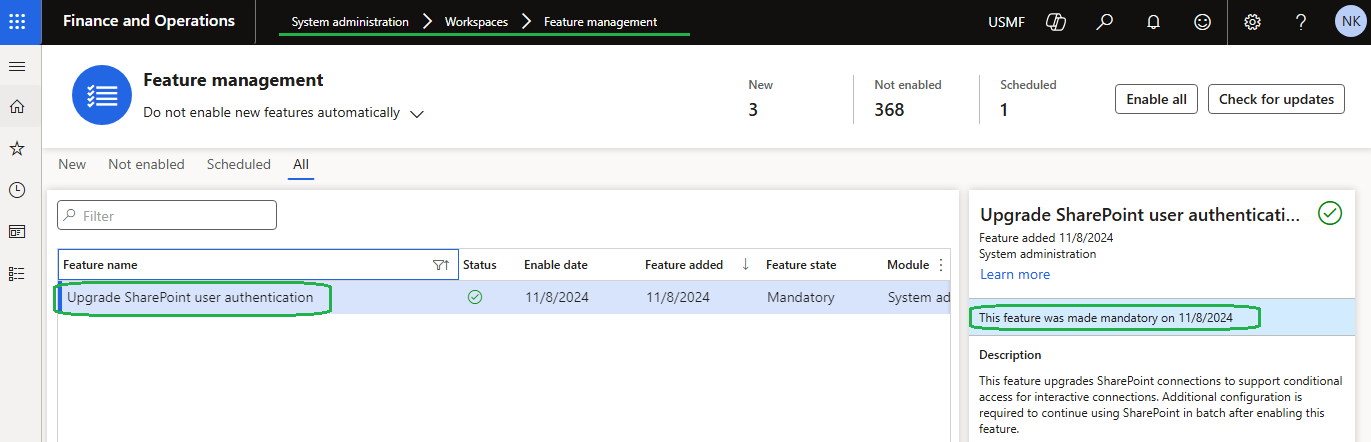Screen dimensions: 1371x442
Task: Open NK user account avatar
Action: click(1351, 22)
